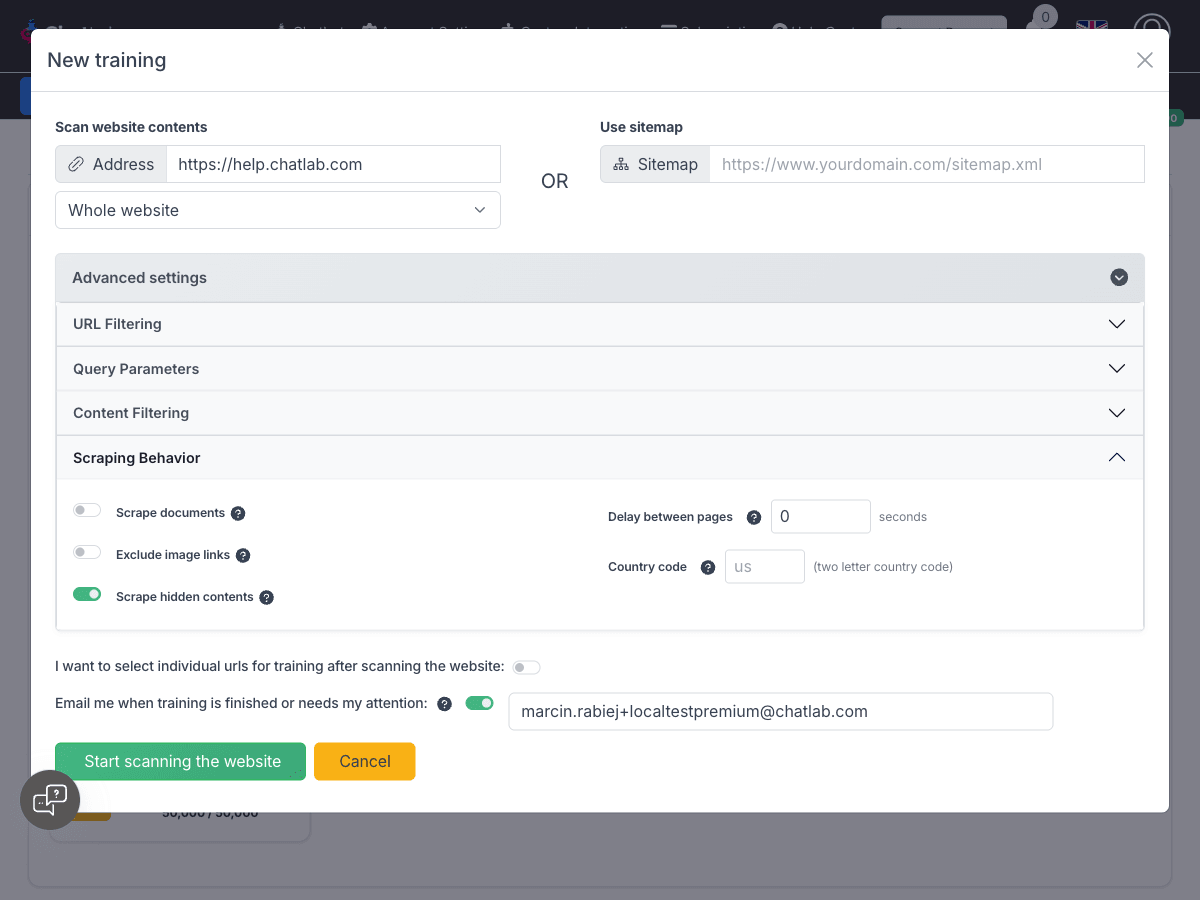Click the help icon for Delay between pages
Viewport: 1200px width, 900px height.
point(754,517)
